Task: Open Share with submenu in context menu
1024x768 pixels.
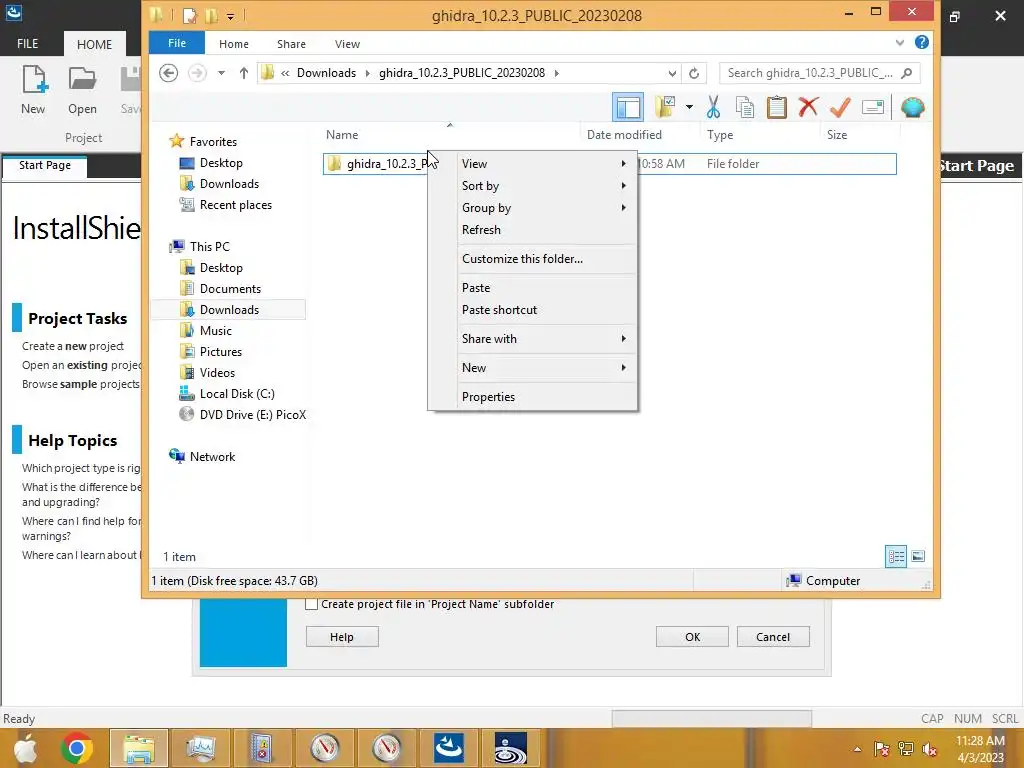Action: 532,339
